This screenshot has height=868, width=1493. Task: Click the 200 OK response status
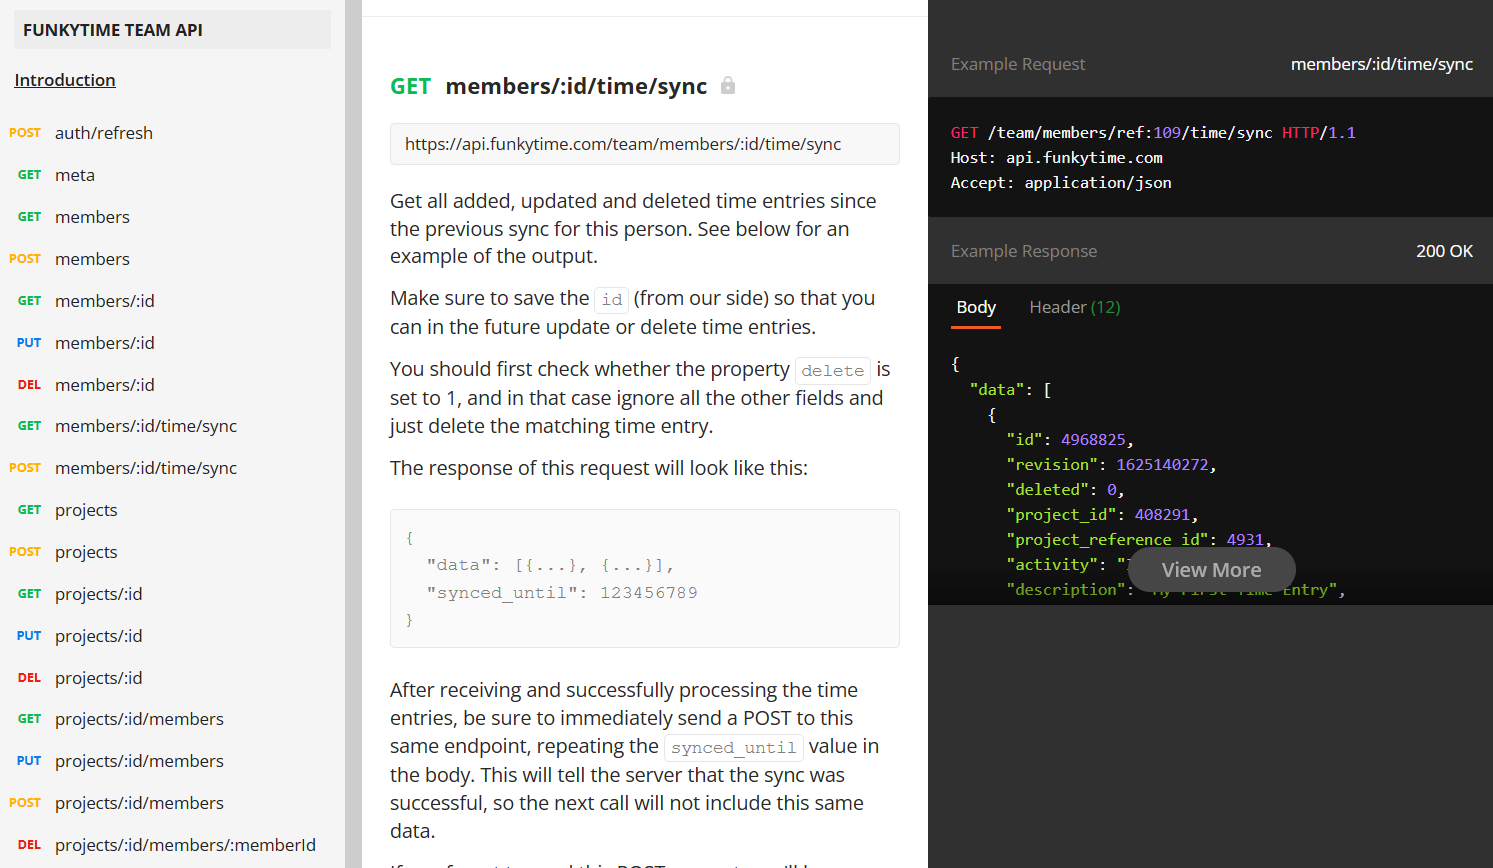pyautogui.click(x=1444, y=251)
